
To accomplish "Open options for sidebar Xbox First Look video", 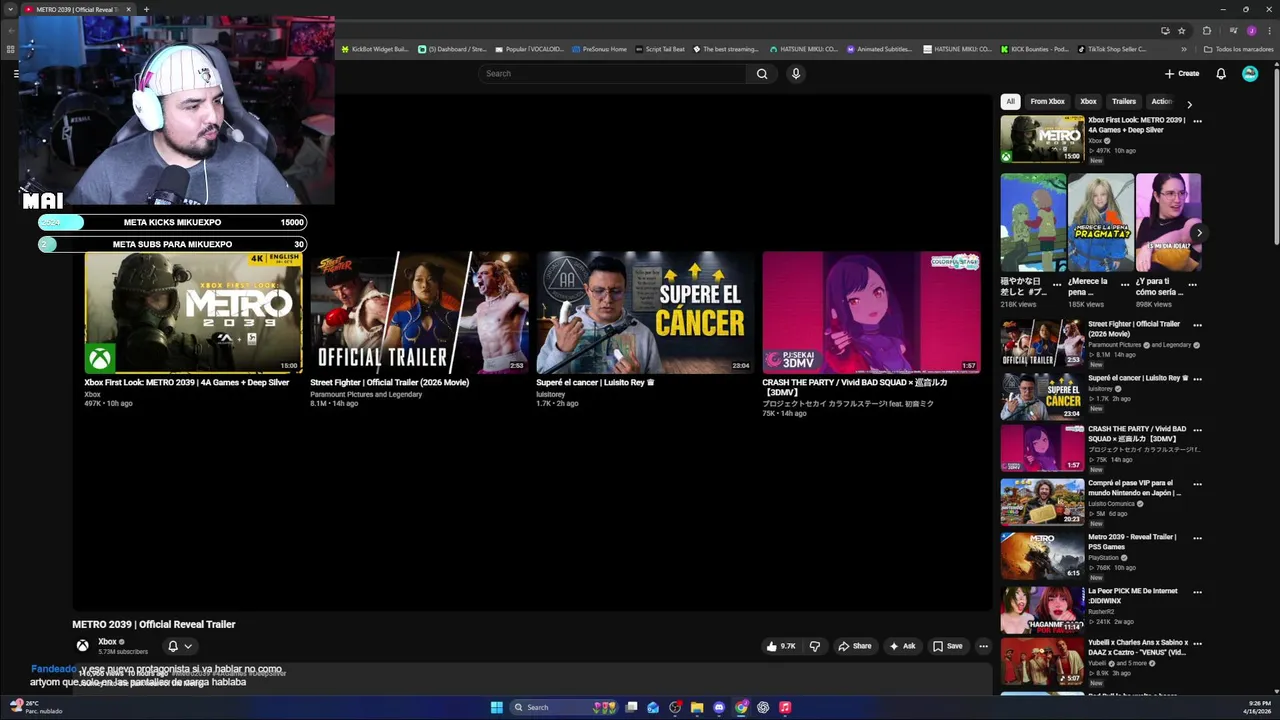I will [1197, 121].
